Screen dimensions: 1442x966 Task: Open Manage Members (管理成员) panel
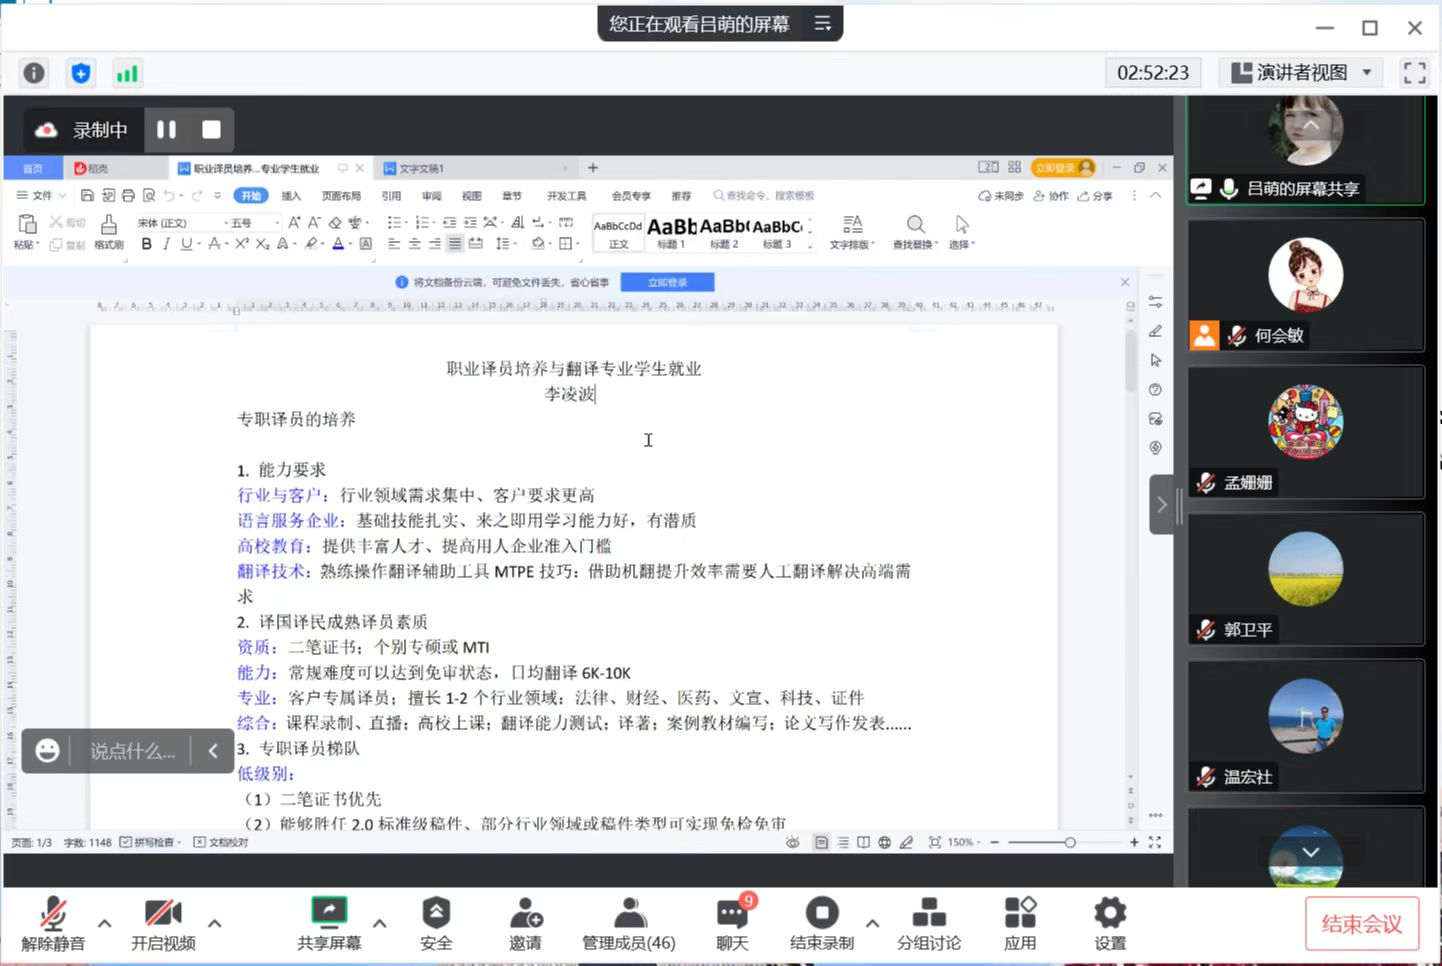[x=628, y=923]
